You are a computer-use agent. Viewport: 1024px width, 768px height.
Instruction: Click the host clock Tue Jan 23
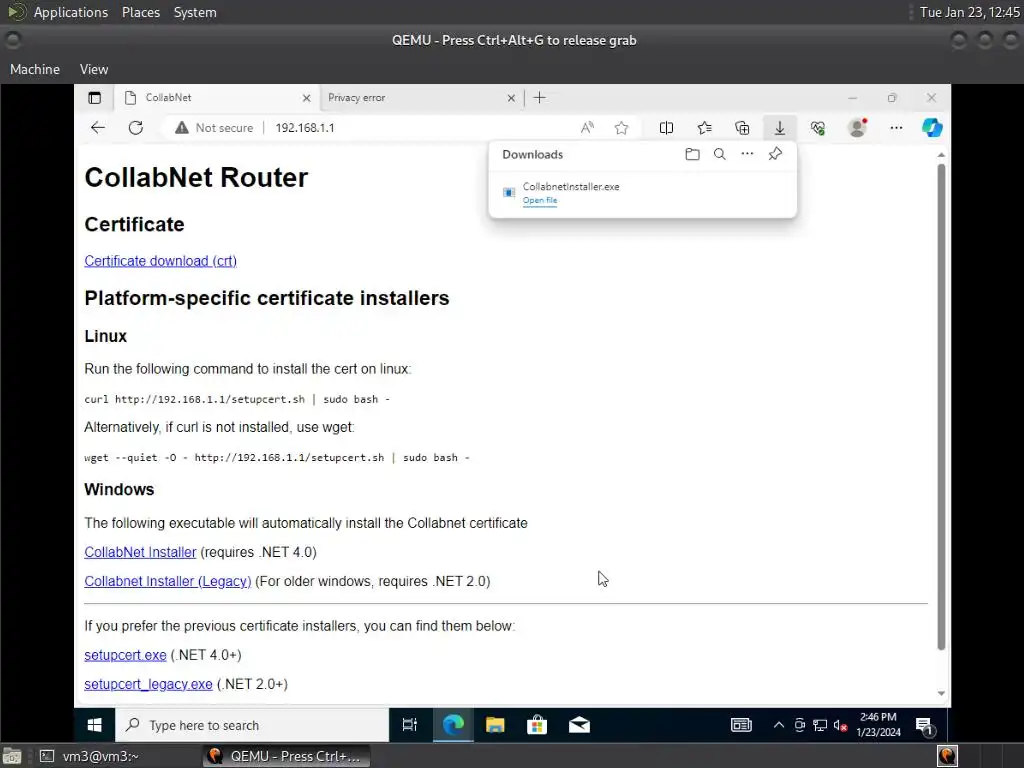(970, 12)
